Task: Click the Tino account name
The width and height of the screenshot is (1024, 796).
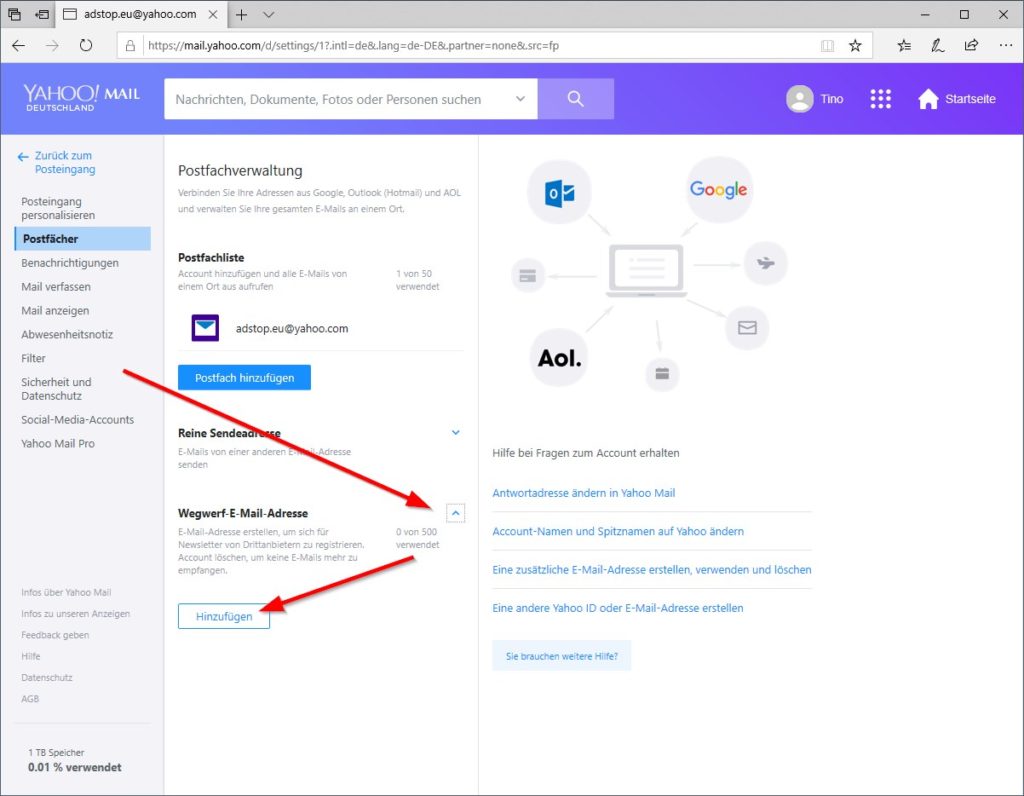Action: 832,99
